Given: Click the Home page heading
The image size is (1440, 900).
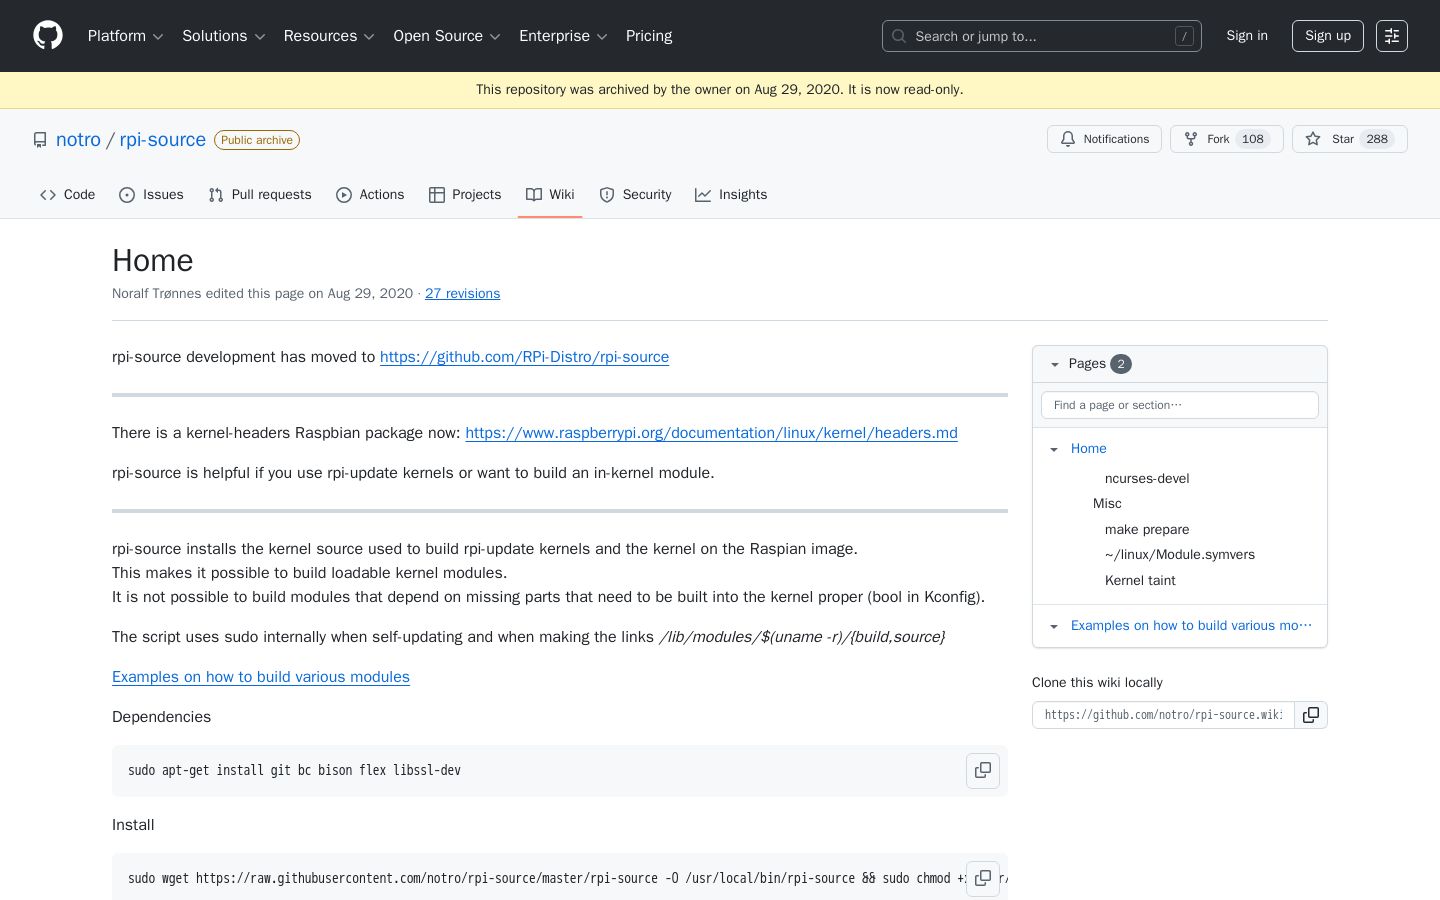Looking at the screenshot, I should [153, 261].
